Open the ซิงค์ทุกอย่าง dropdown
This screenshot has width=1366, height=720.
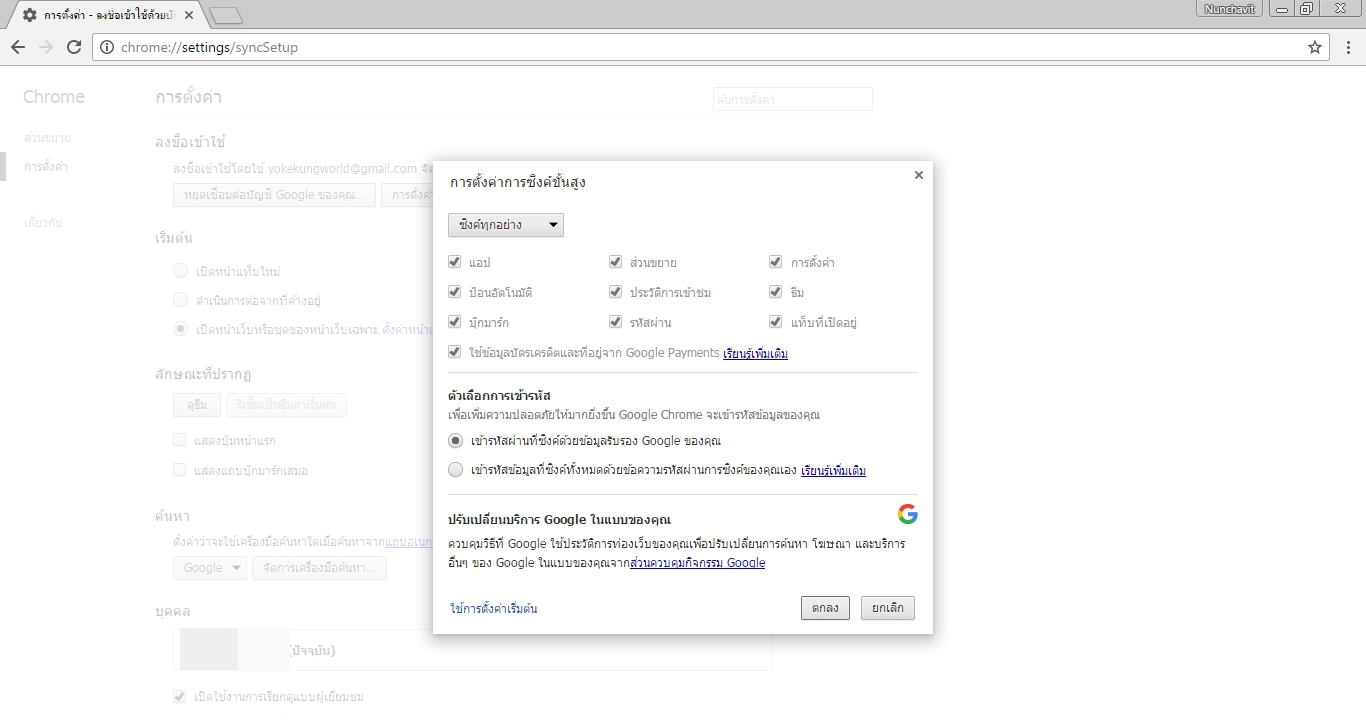(x=506, y=225)
